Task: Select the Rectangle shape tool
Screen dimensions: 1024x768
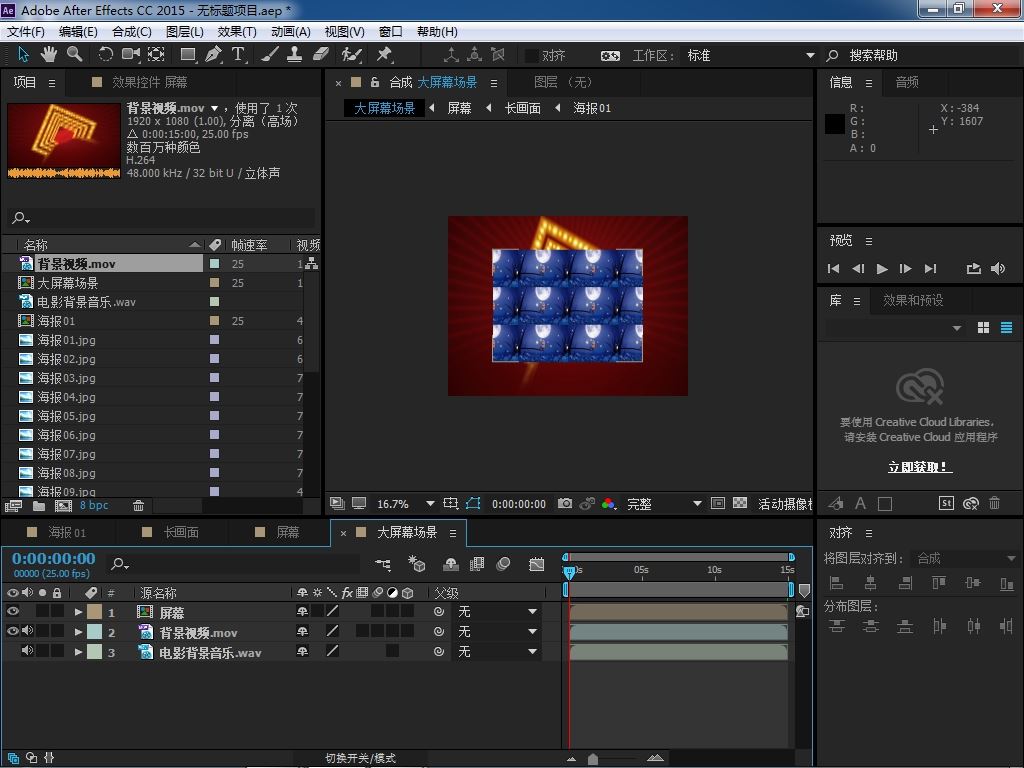Action: tap(187, 55)
